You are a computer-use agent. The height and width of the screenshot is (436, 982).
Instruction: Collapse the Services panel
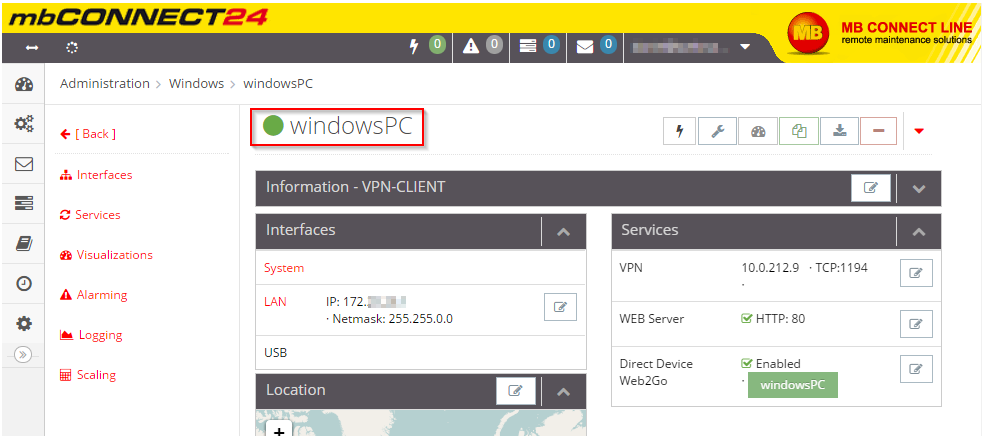(919, 232)
